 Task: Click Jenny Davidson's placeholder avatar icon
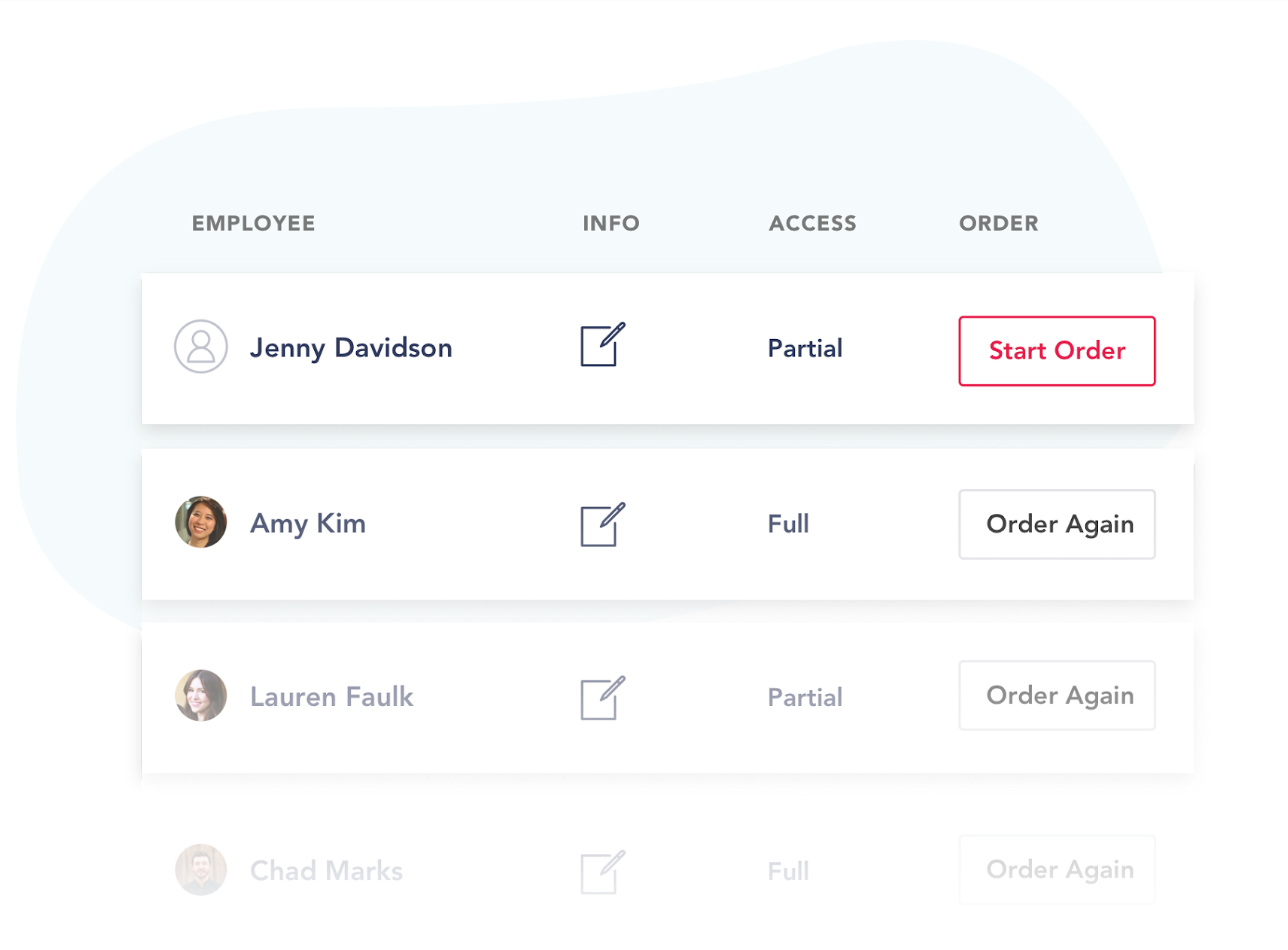pos(201,347)
